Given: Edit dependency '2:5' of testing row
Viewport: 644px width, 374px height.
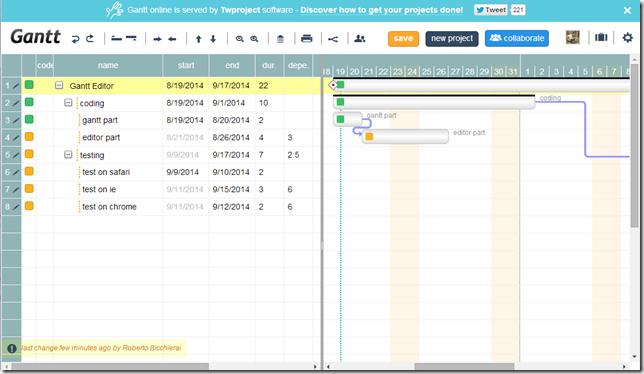Looking at the screenshot, I should [x=293, y=155].
